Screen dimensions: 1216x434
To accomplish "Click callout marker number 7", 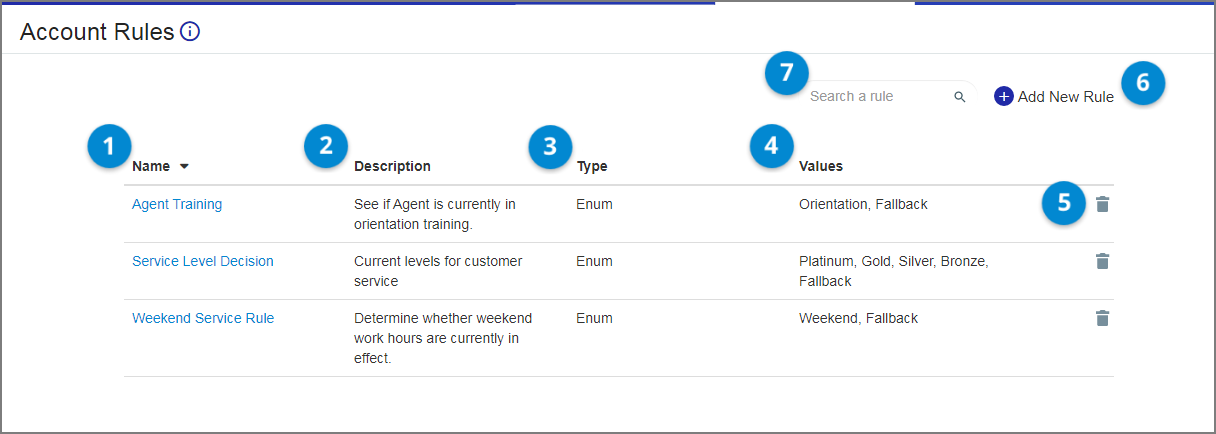I will click(x=786, y=72).
